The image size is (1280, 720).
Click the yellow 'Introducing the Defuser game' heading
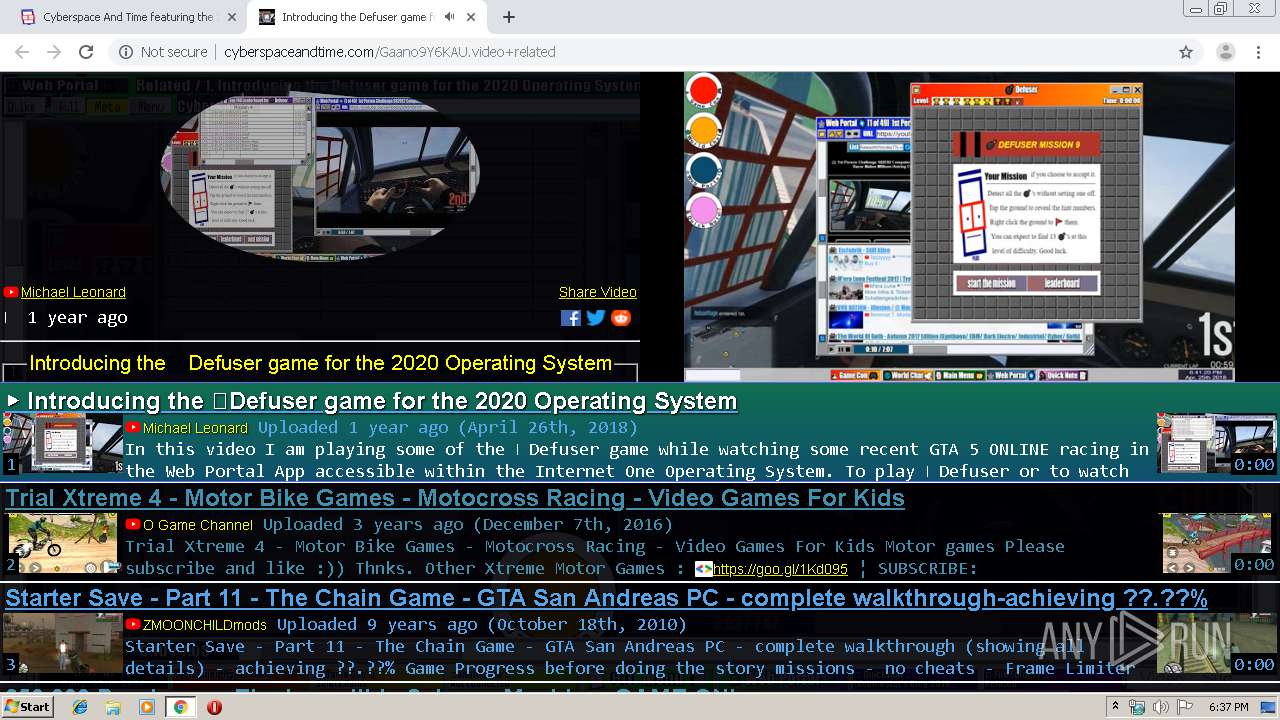pyautogui.click(x=321, y=363)
